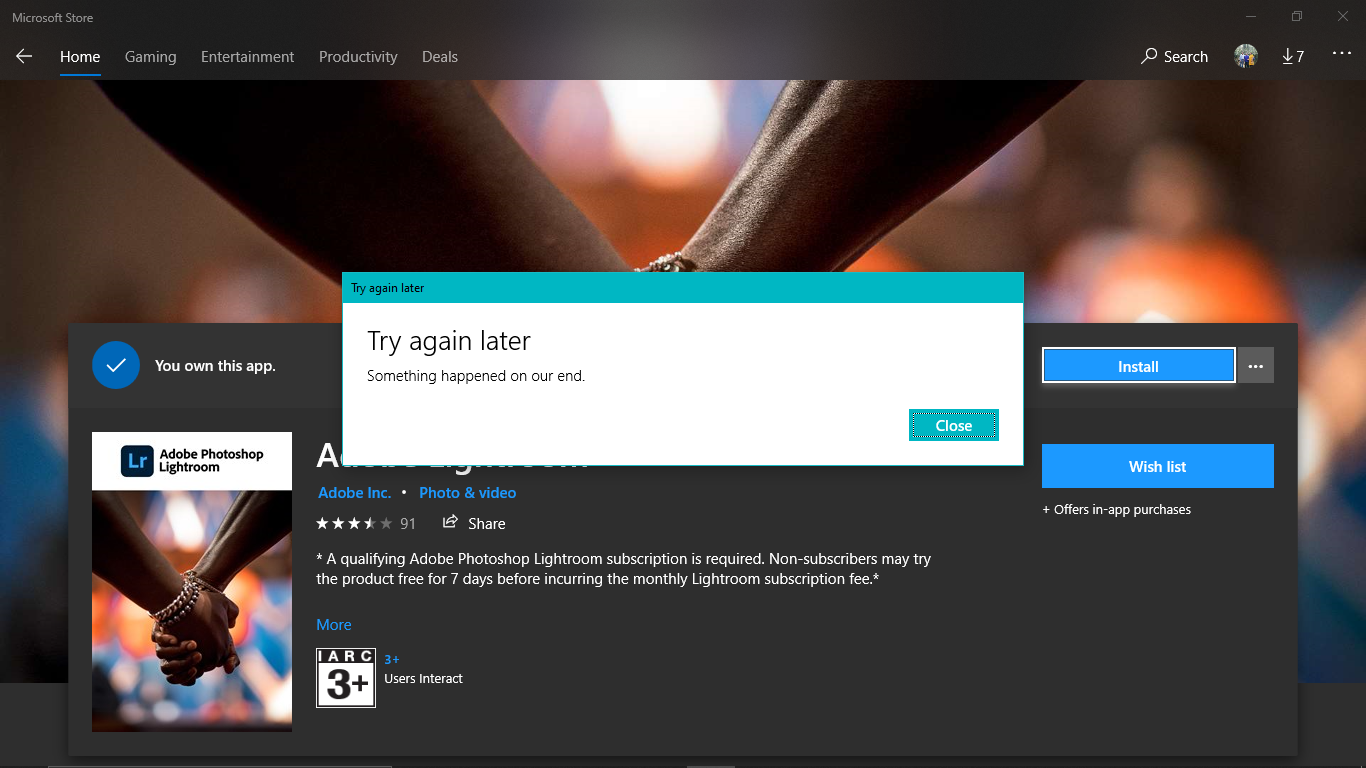1366x768 pixels.
Task: Close the Try again later dialog
Action: (954, 425)
